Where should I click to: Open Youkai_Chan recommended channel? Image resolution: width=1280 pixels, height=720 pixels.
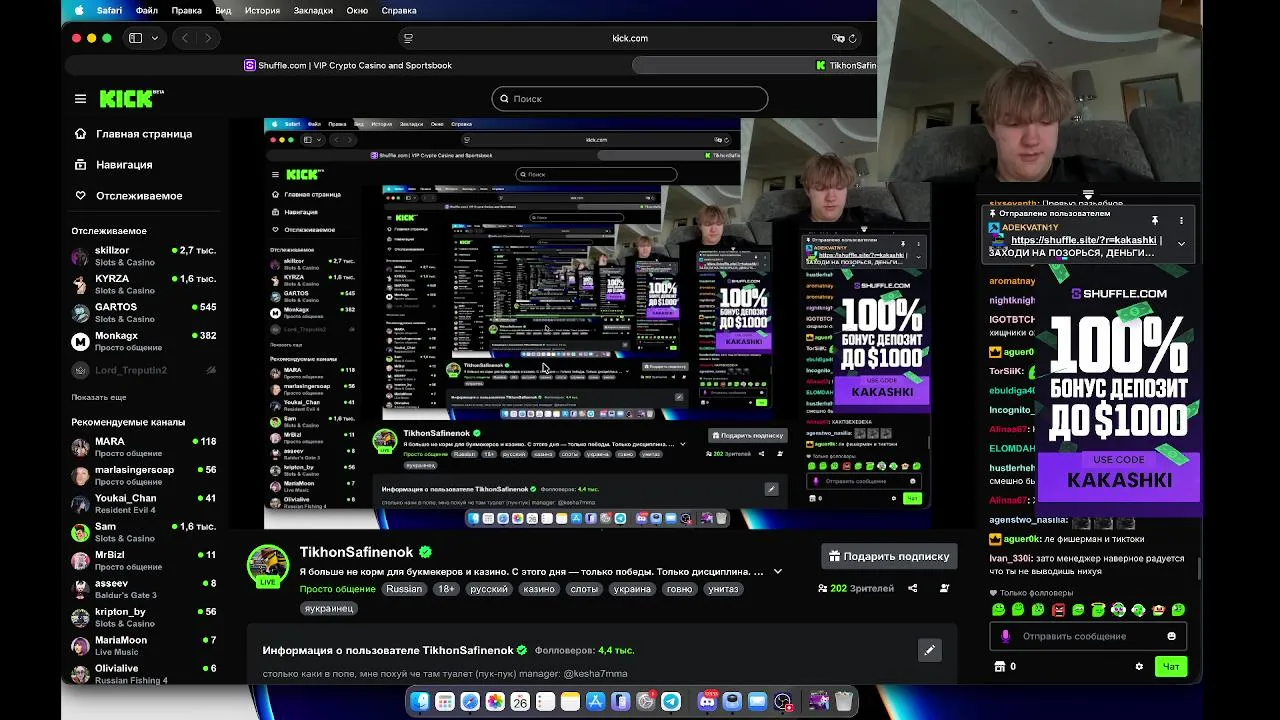(144, 503)
